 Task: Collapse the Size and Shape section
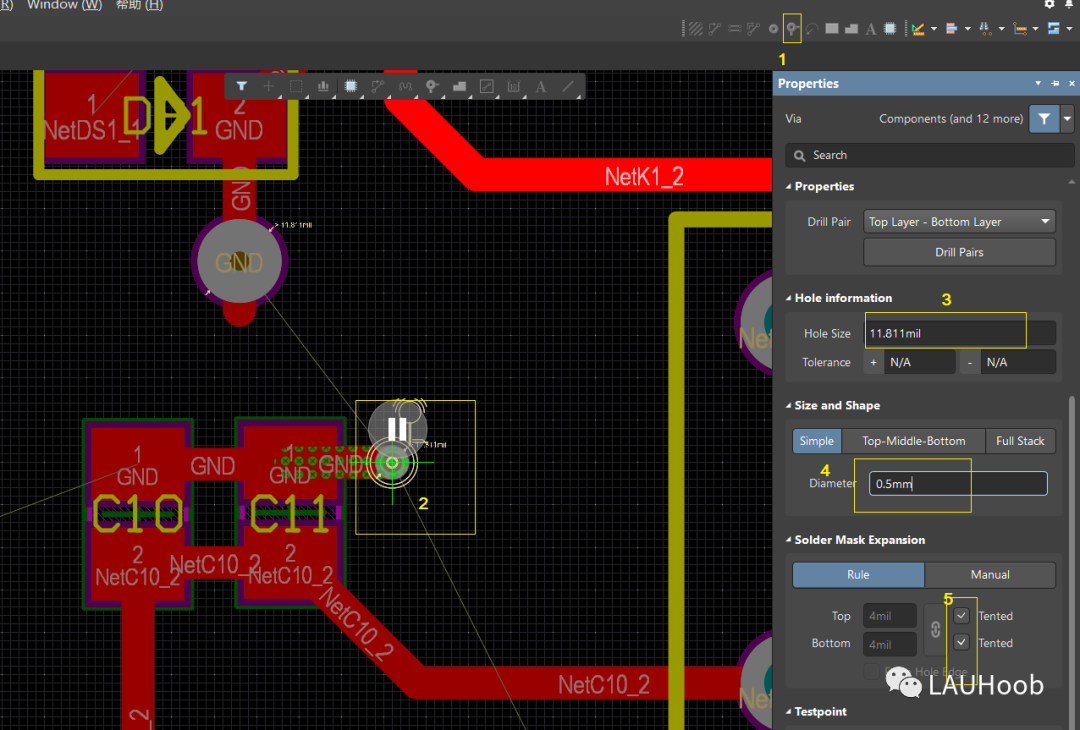[789, 406]
